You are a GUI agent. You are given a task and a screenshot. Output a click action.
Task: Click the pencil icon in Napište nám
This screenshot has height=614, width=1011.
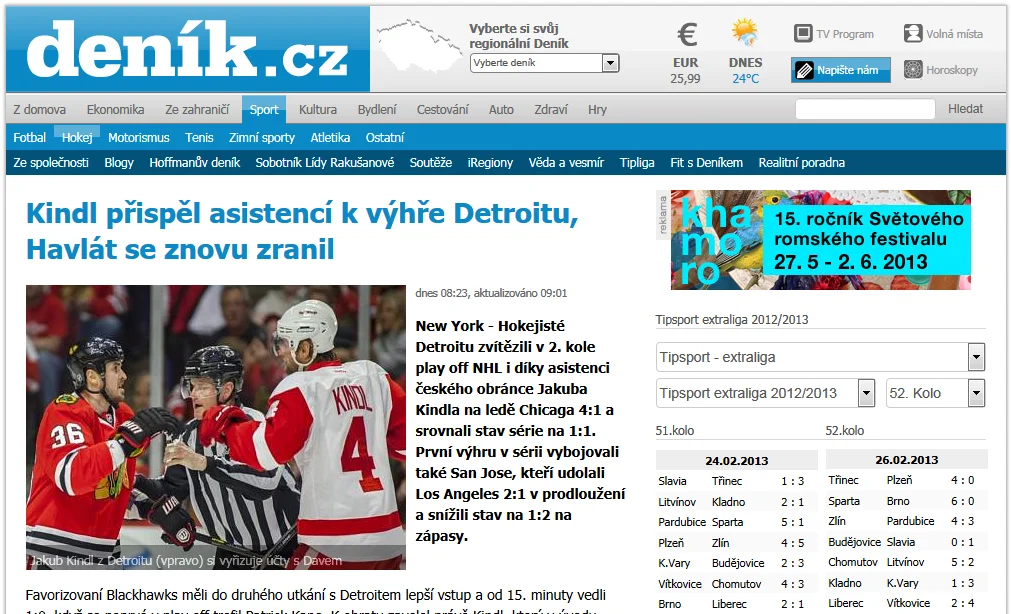[804, 70]
